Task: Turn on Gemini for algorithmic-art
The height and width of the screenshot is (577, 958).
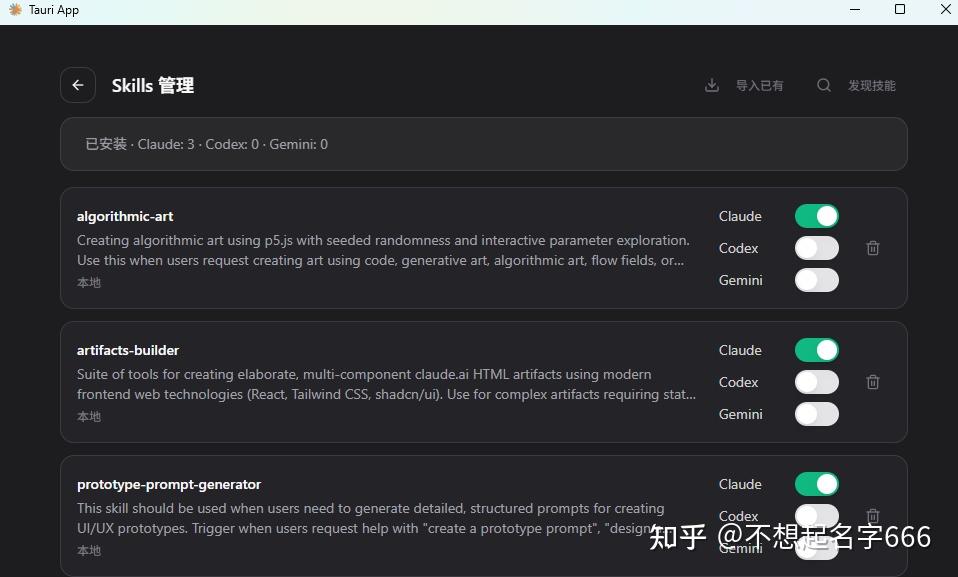Action: pyautogui.click(x=817, y=280)
